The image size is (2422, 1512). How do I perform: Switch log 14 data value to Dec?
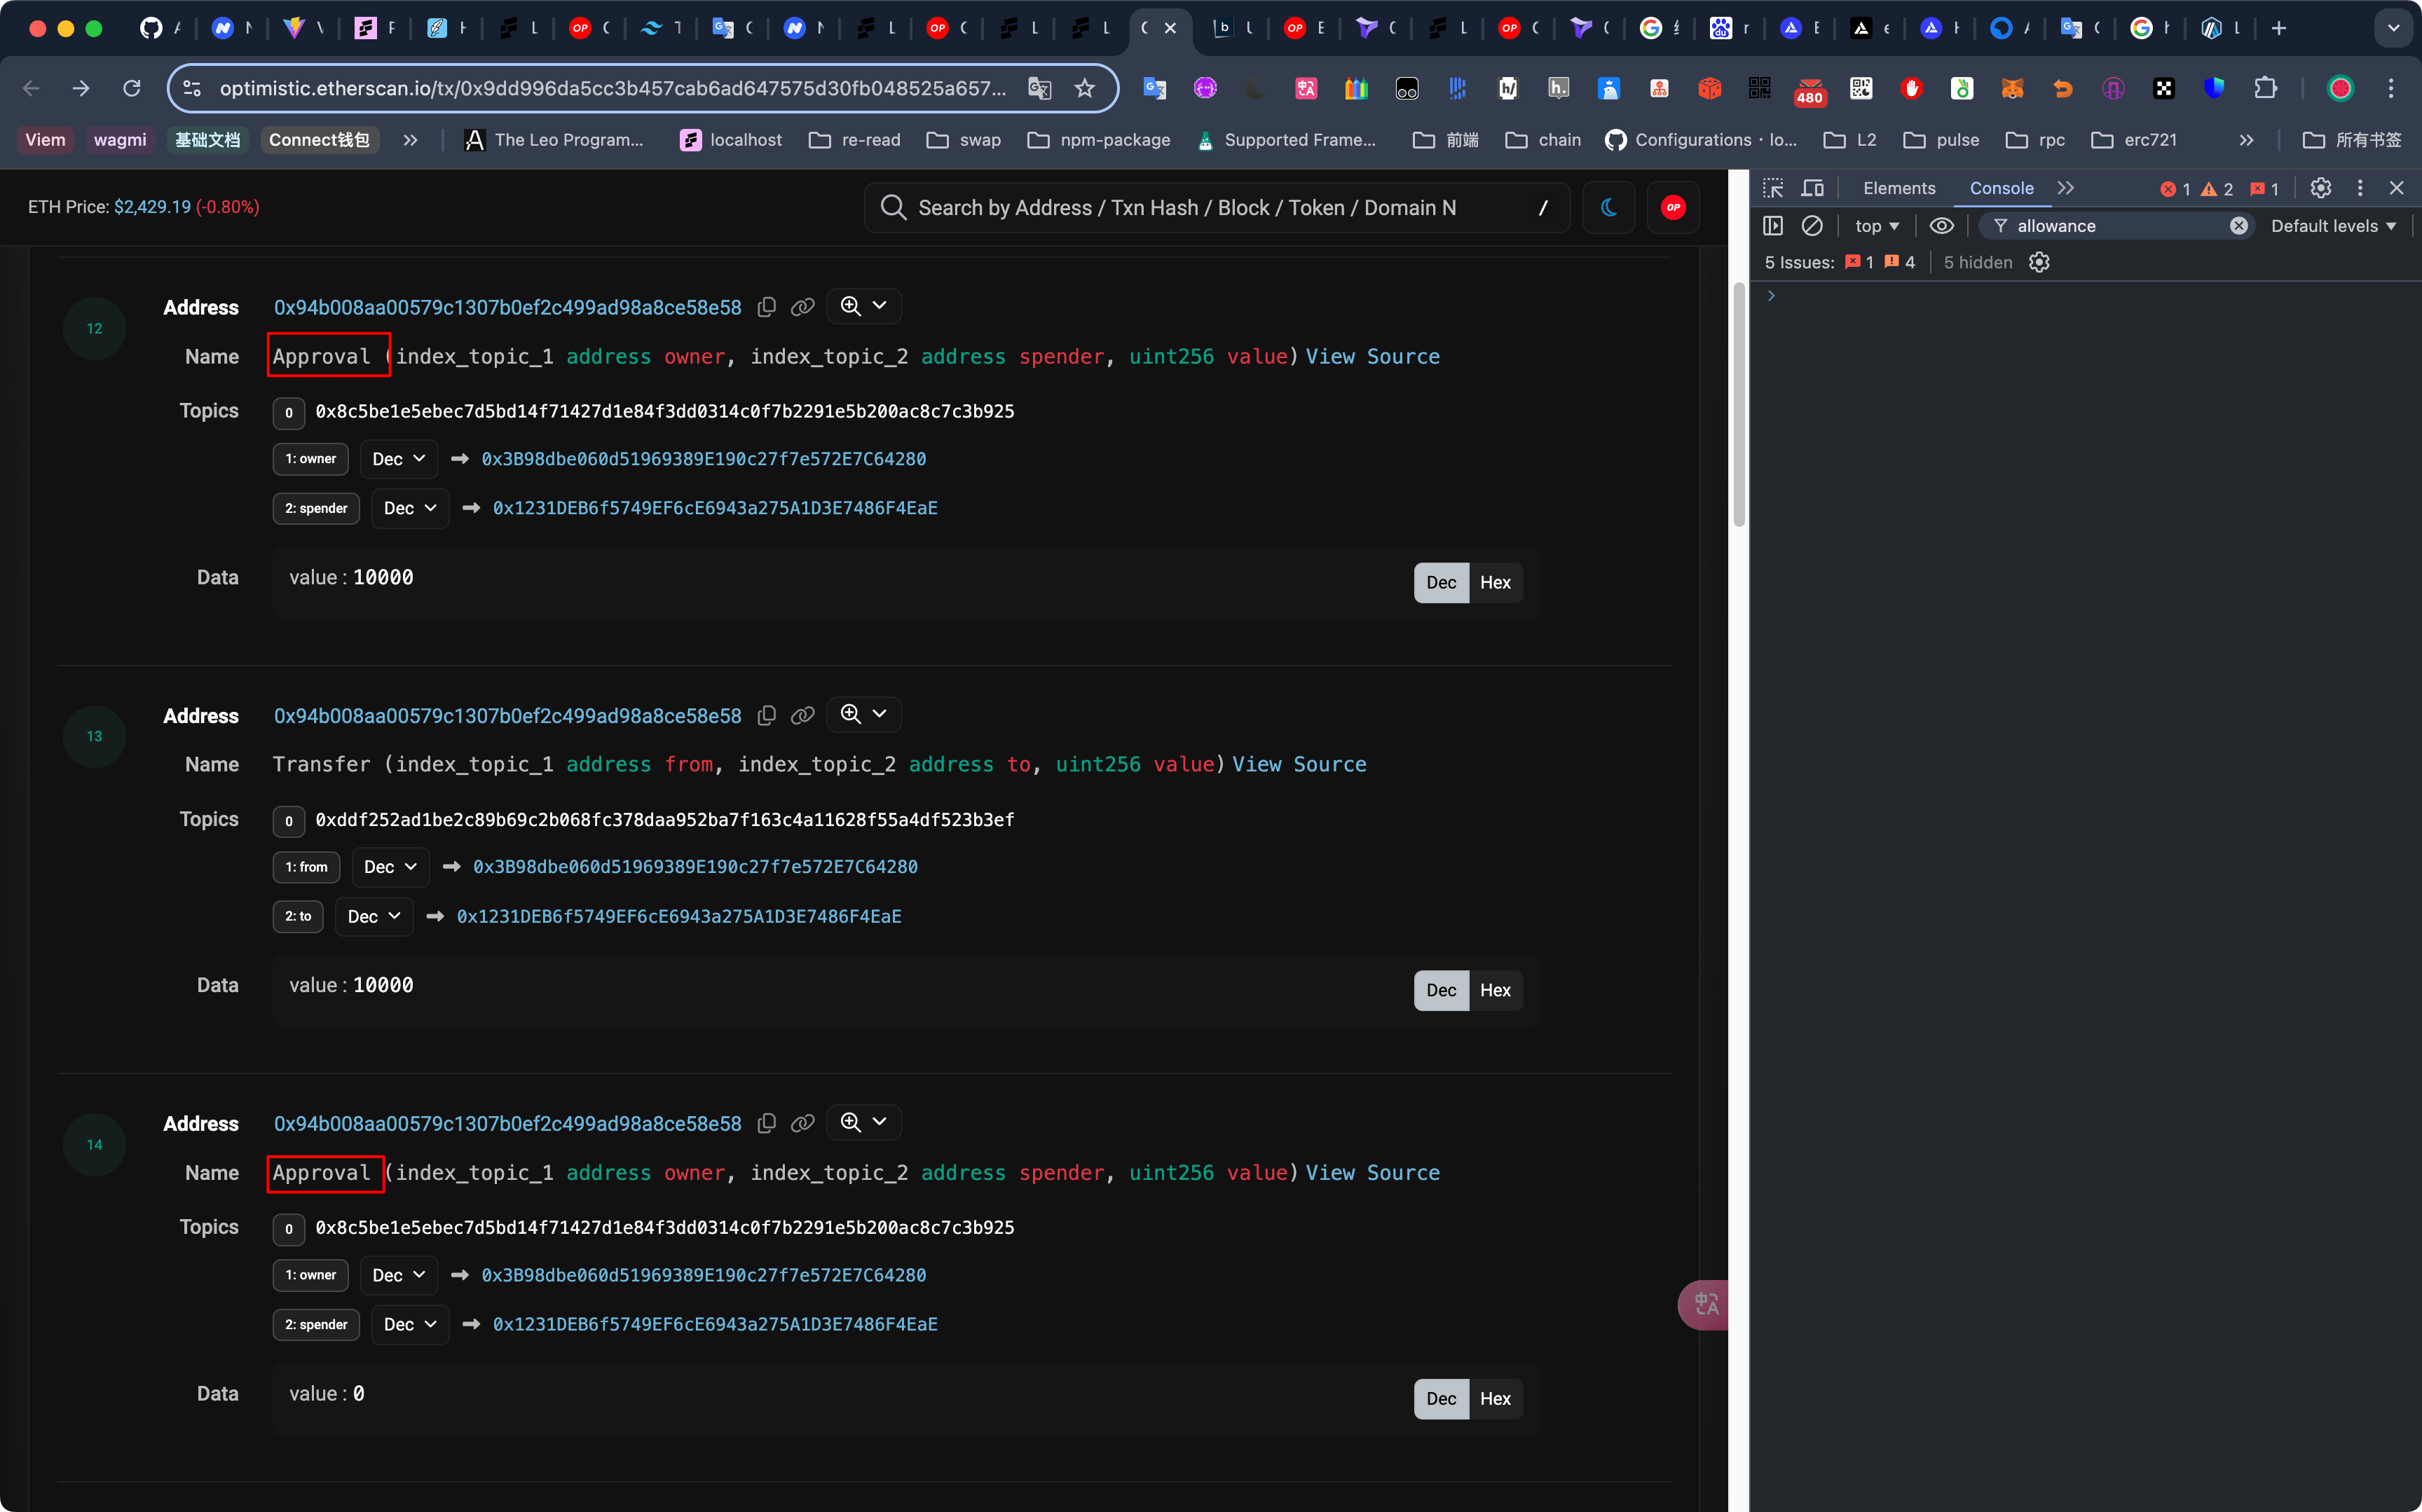point(1441,1398)
